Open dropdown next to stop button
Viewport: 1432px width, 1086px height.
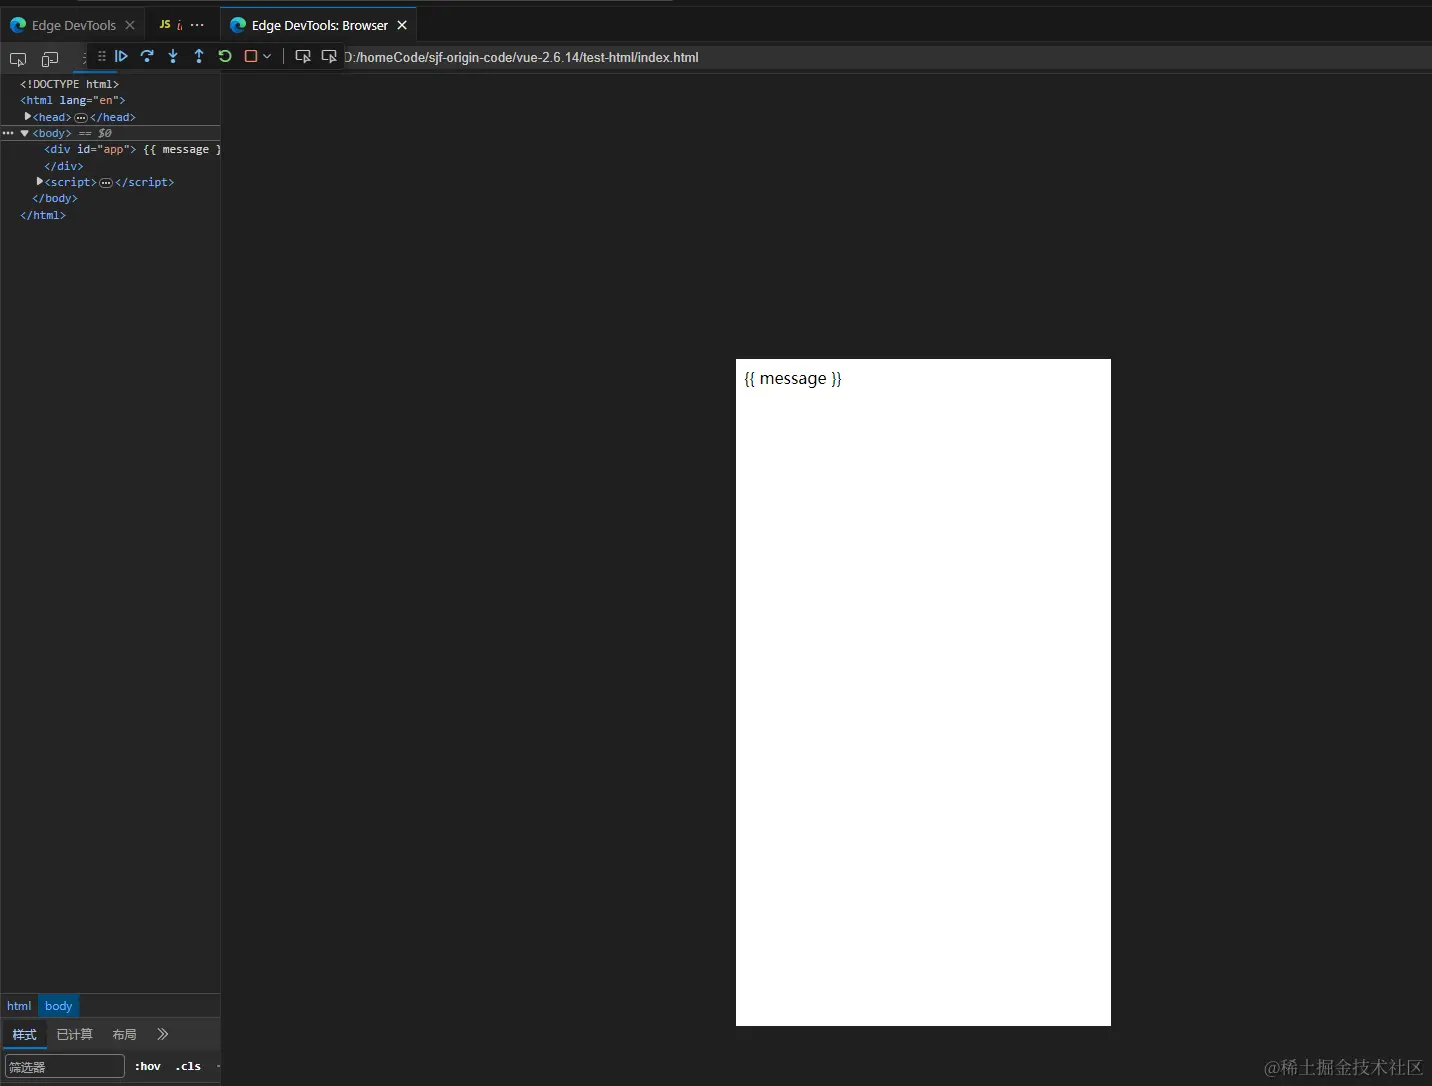pos(267,56)
